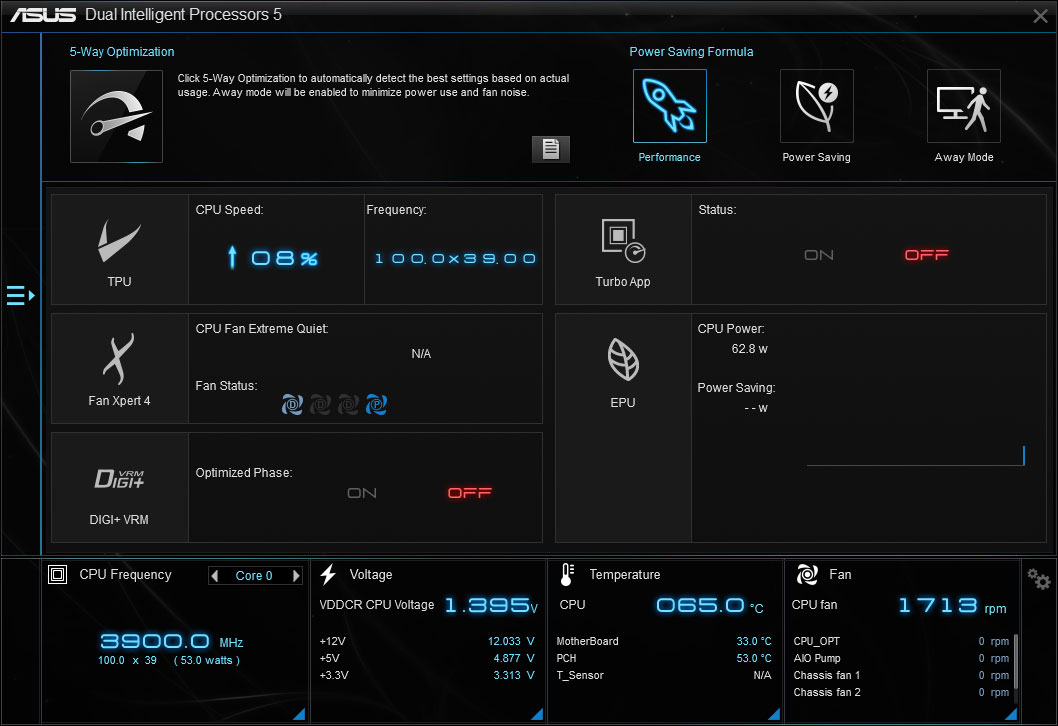Expand the CPU Frequency panel corner triangle

point(299,714)
